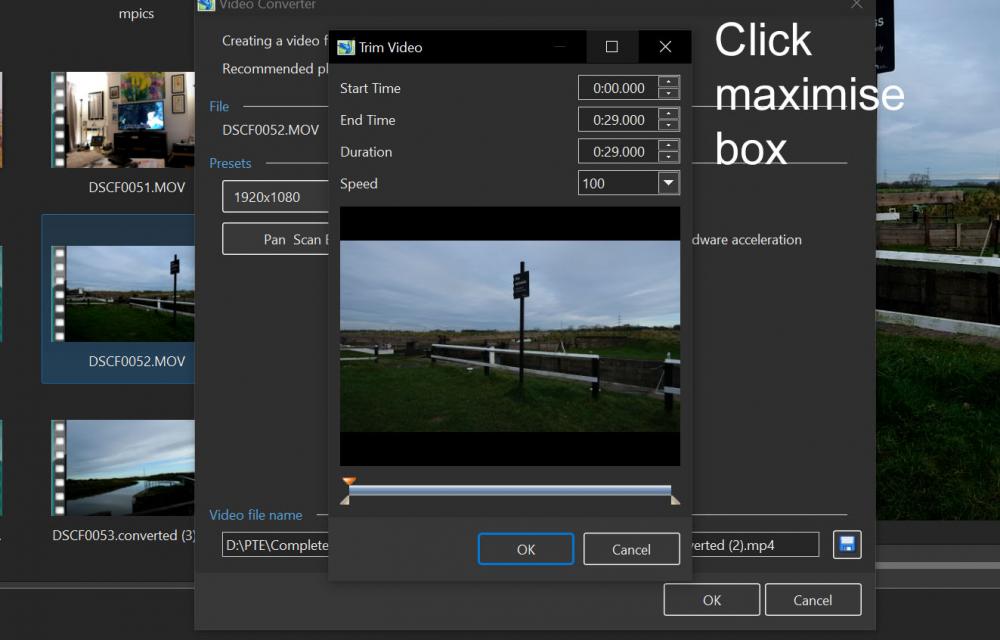Image resolution: width=1000 pixels, height=640 pixels.
Task: Click the right end trim marker on the timeline
Action: coord(675,499)
